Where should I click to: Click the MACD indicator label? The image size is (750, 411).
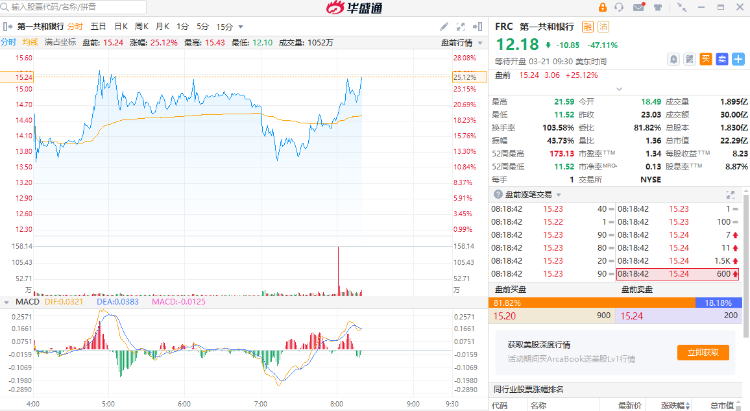pos(27,302)
